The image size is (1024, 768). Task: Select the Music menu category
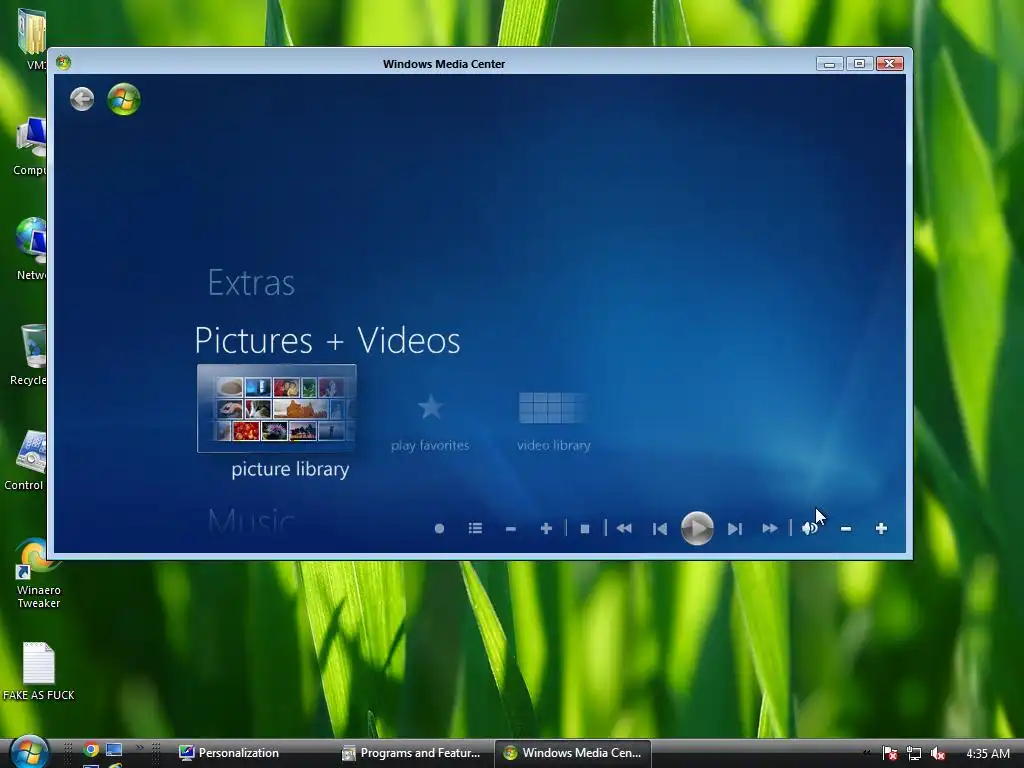[251, 522]
